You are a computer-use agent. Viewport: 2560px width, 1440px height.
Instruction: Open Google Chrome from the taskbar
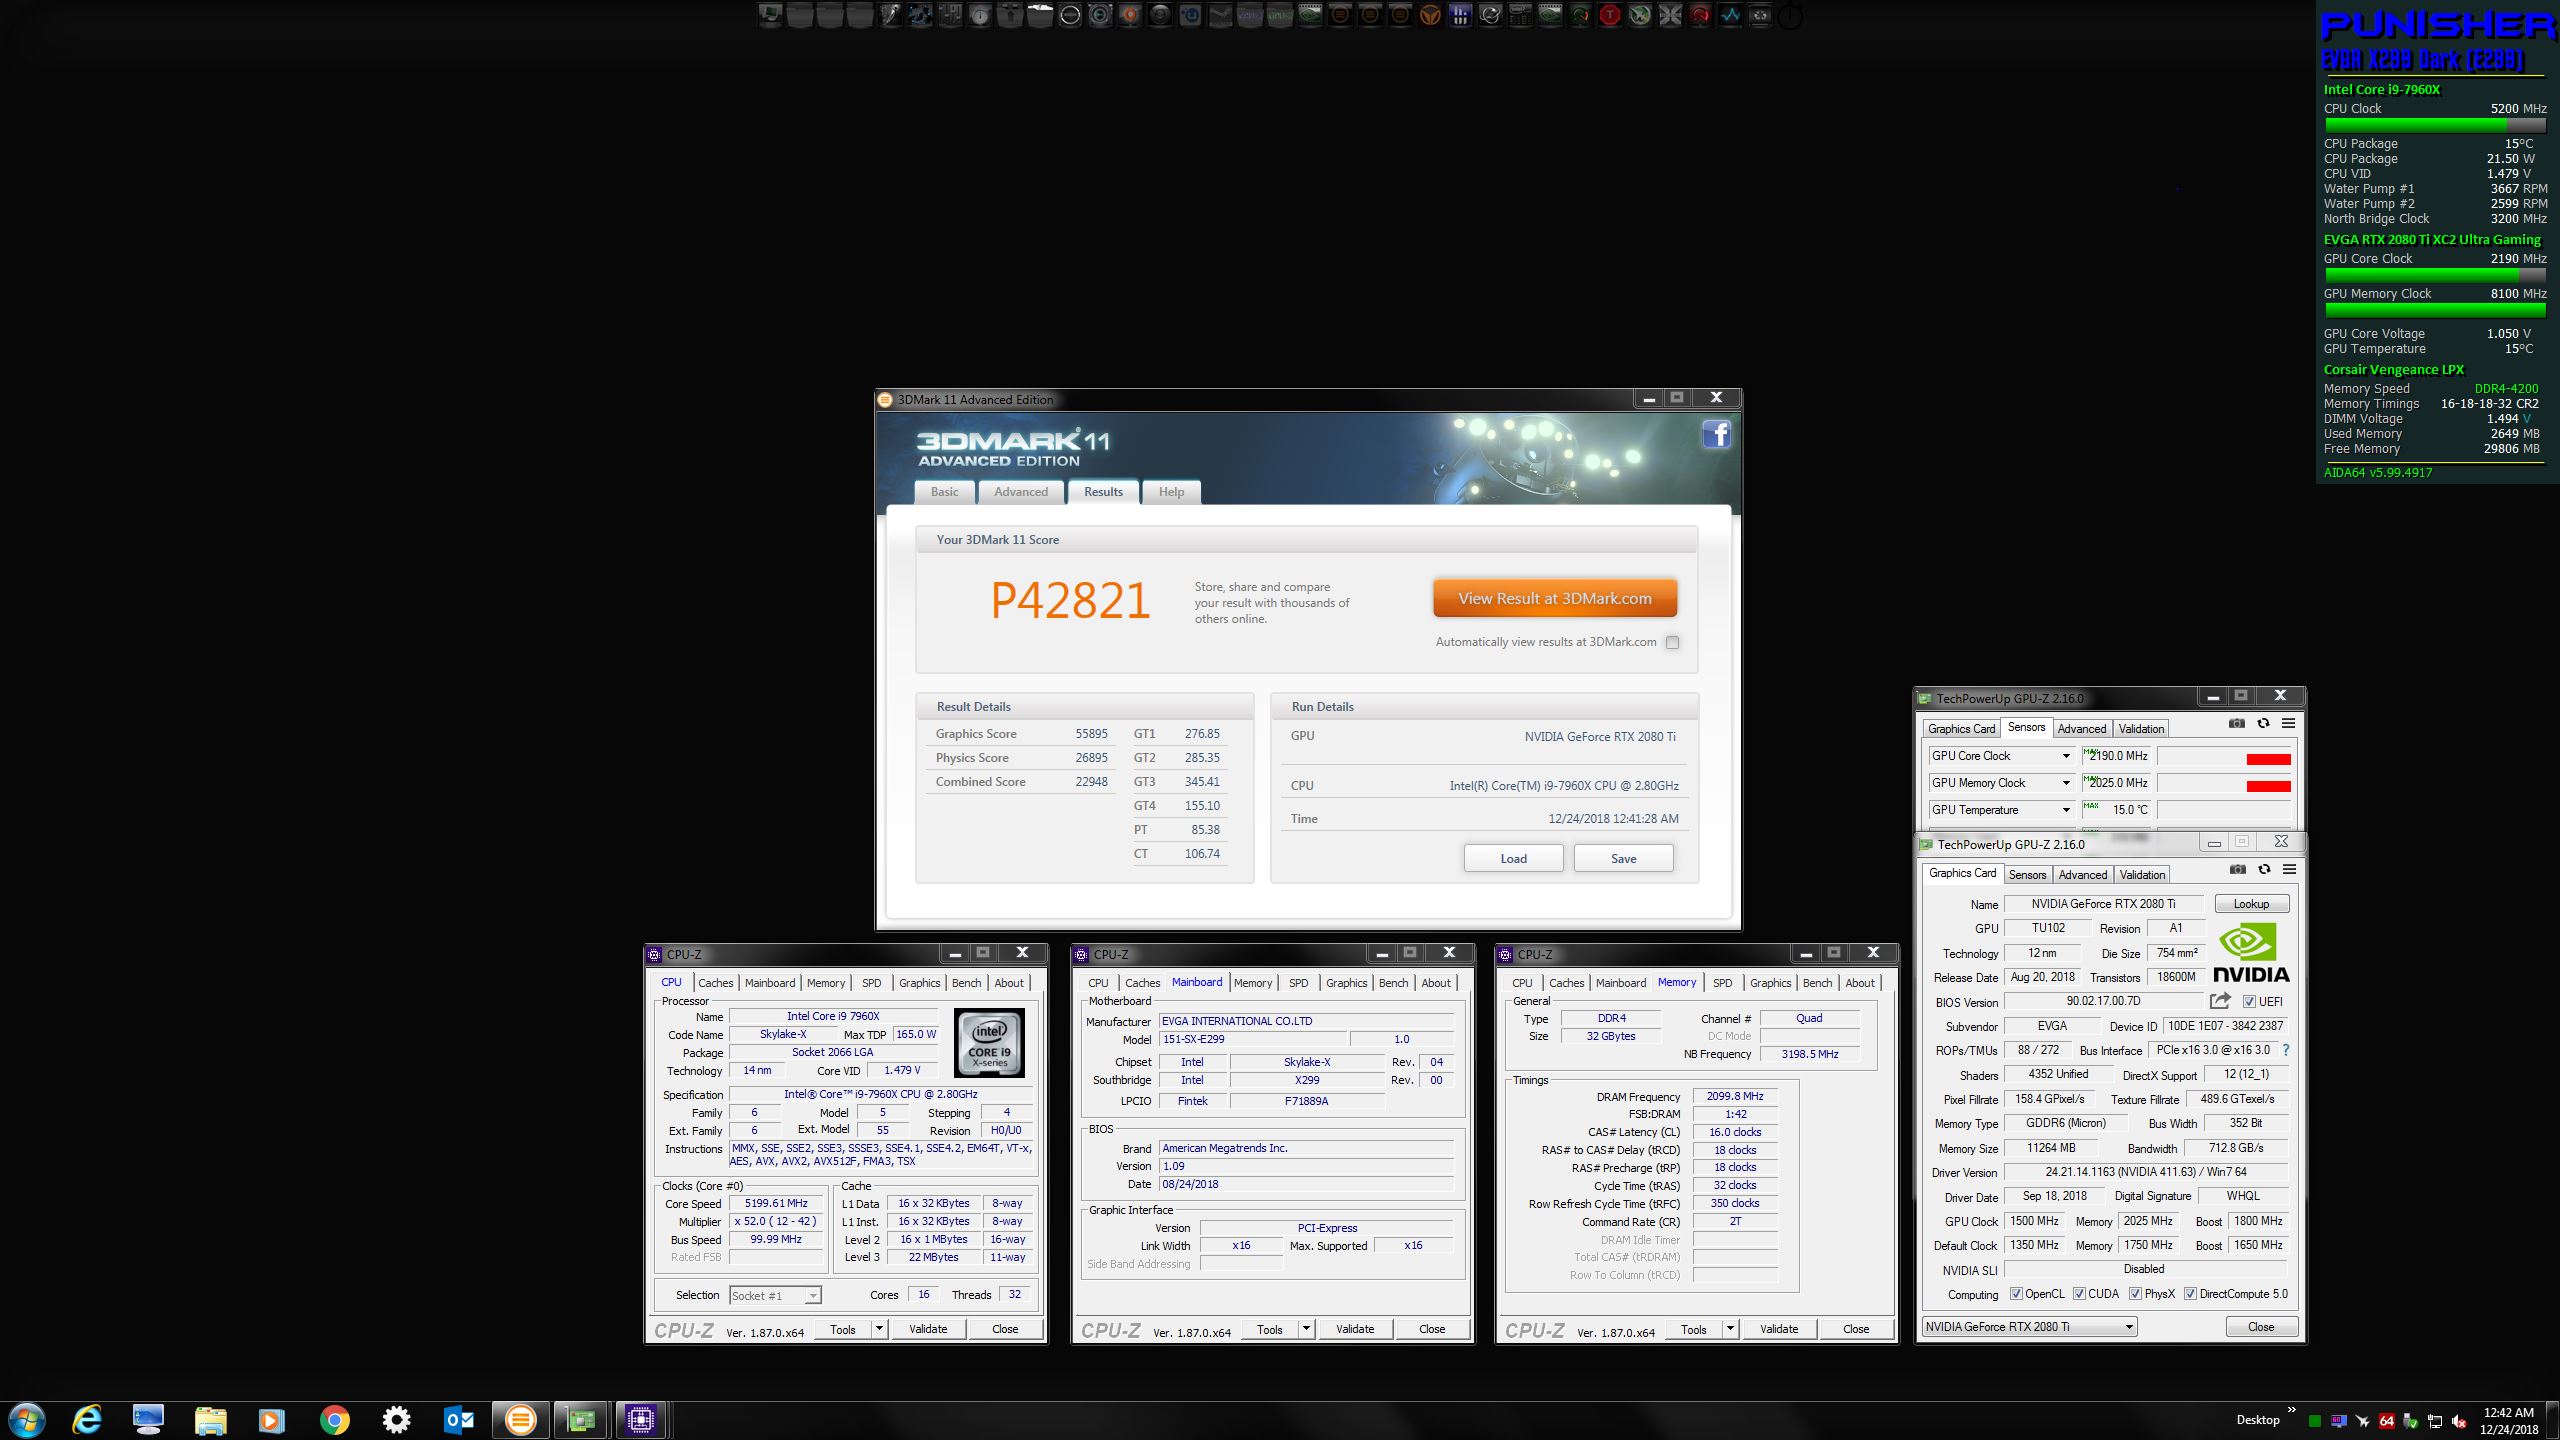click(334, 1419)
